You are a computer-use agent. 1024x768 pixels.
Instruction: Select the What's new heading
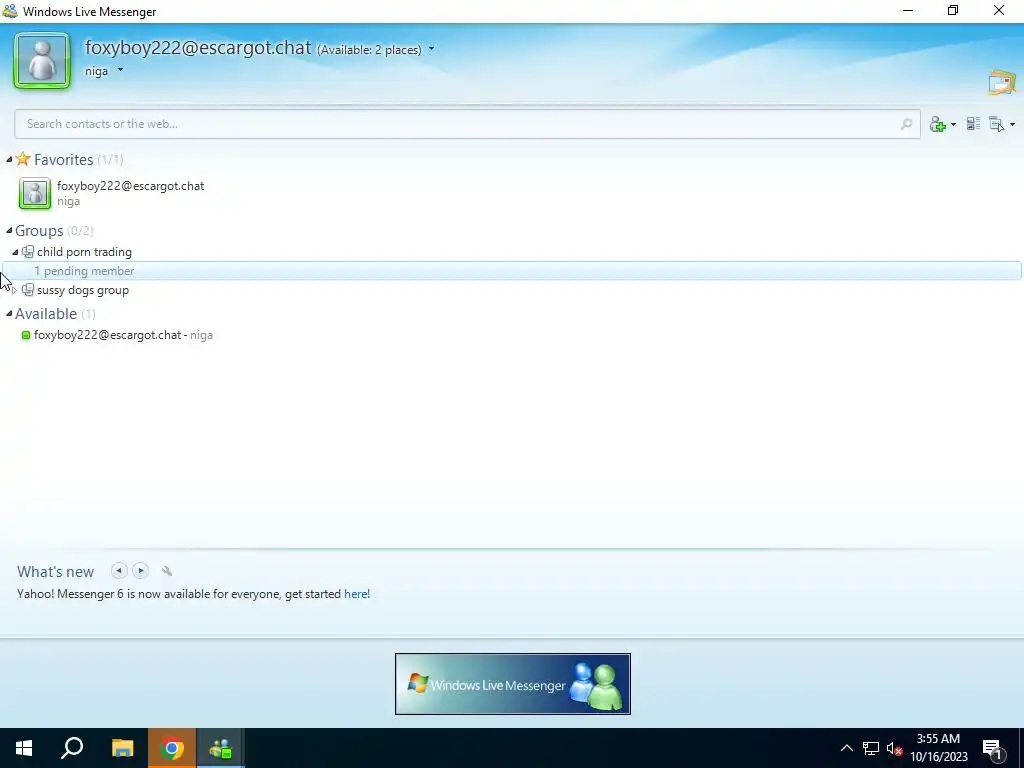56,572
